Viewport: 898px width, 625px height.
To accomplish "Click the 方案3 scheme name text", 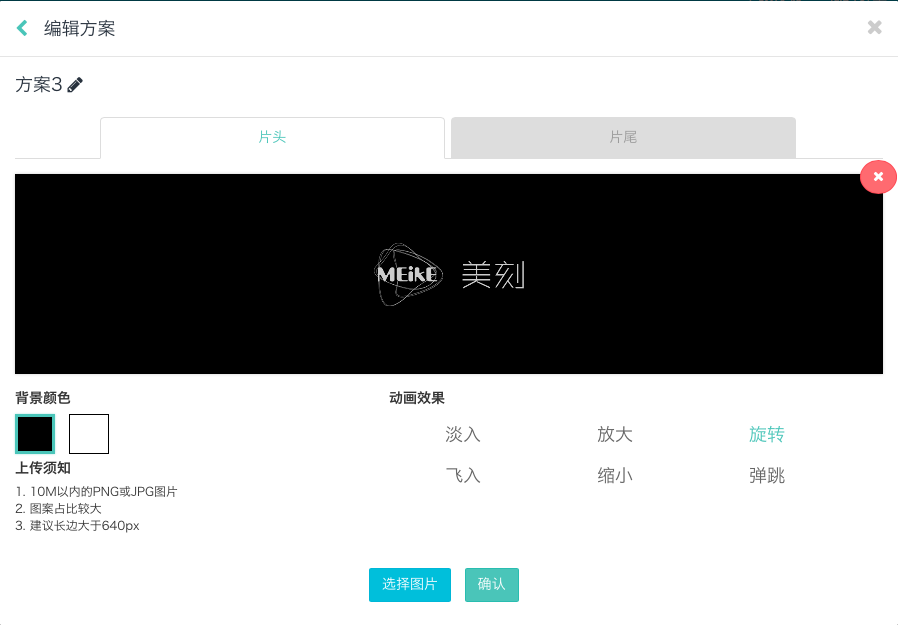I will tap(38, 85).
